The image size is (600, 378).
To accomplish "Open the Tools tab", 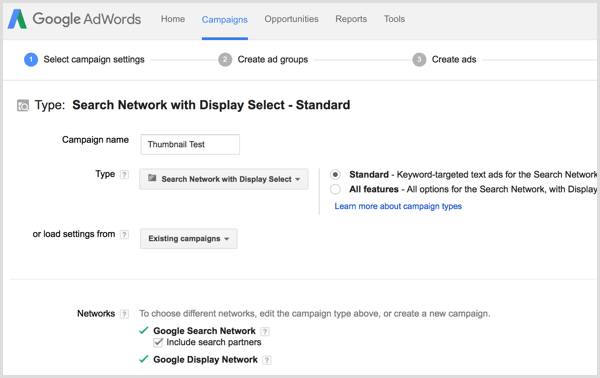I will point(394,19).
